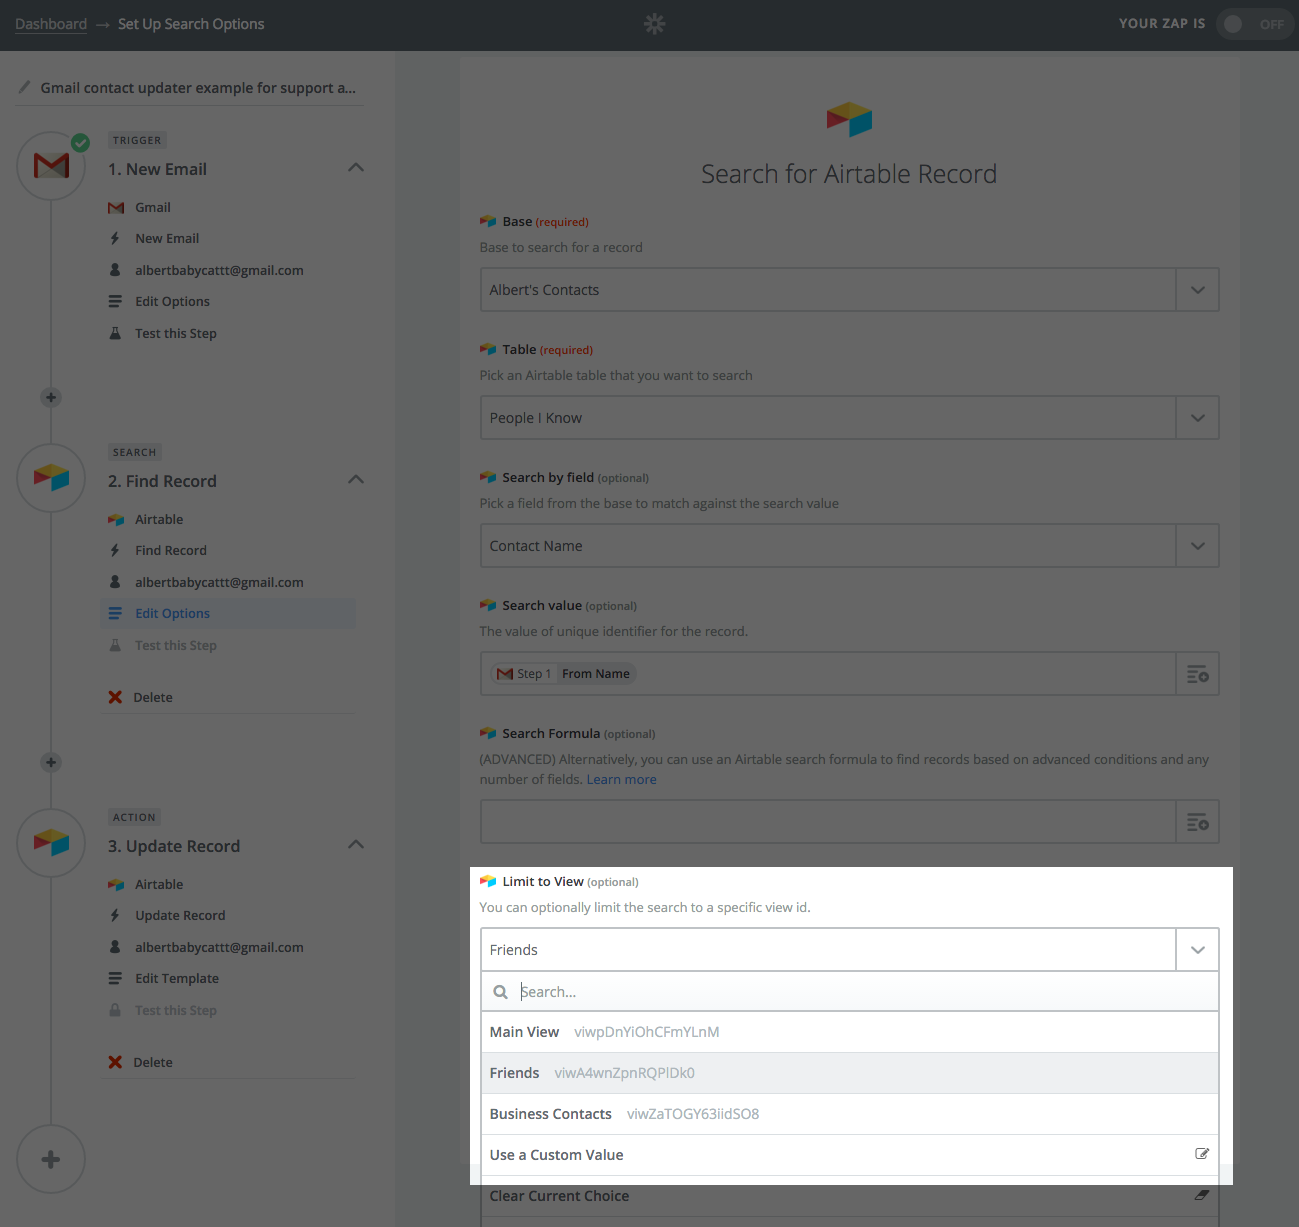Toggle the Your Zap Is on/off switch

pos(1255,24)
